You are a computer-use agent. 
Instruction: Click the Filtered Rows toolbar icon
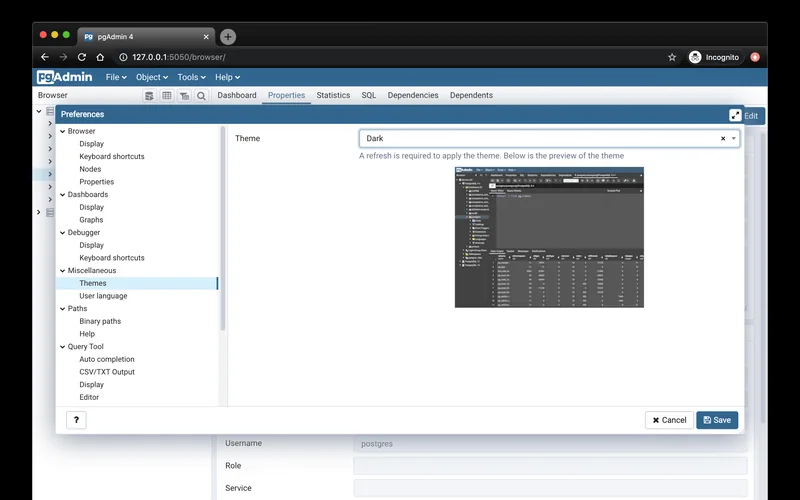[x=184, y=95]
